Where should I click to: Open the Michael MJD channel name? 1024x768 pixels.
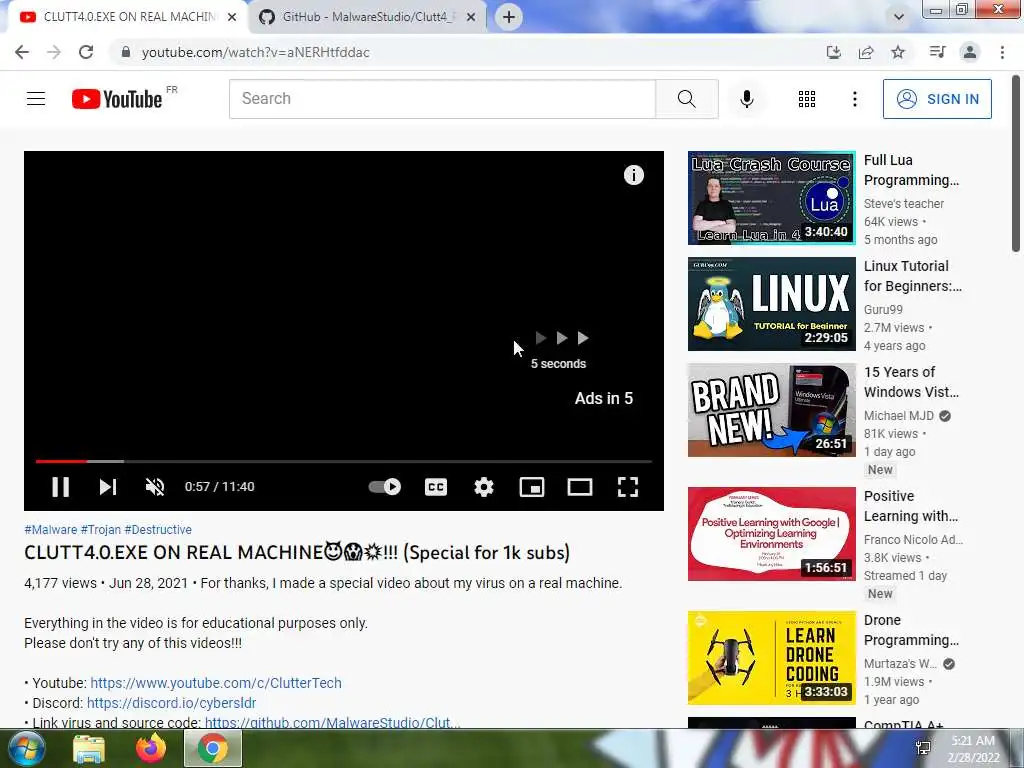[x=899, y=415]
